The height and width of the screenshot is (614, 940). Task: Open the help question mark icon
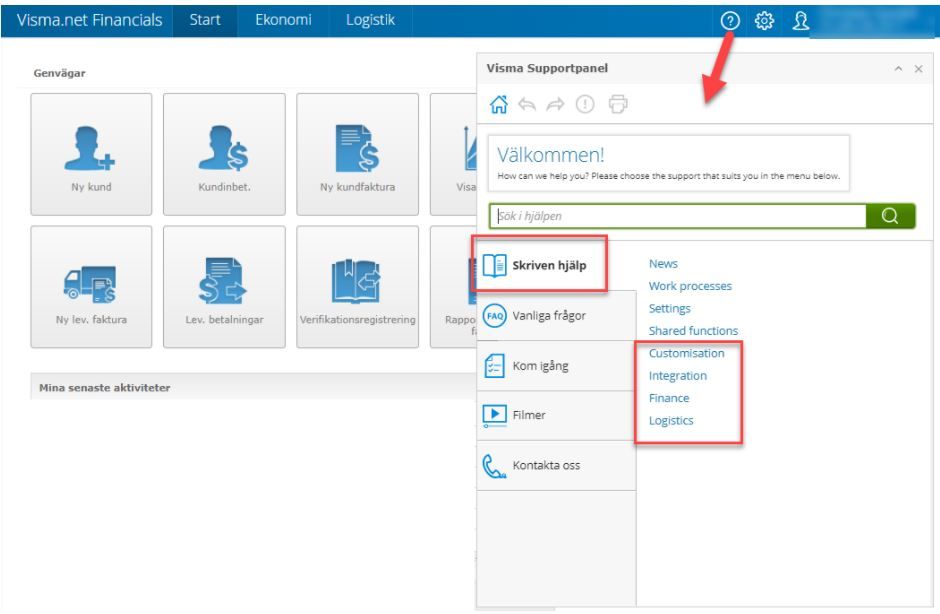[x=730, y=21]
